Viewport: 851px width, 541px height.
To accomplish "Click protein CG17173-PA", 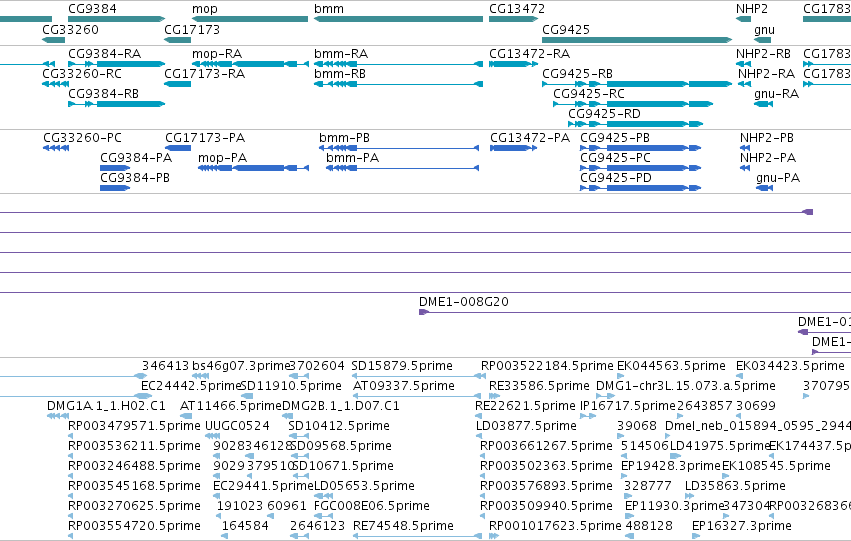I will pos(178,148).
